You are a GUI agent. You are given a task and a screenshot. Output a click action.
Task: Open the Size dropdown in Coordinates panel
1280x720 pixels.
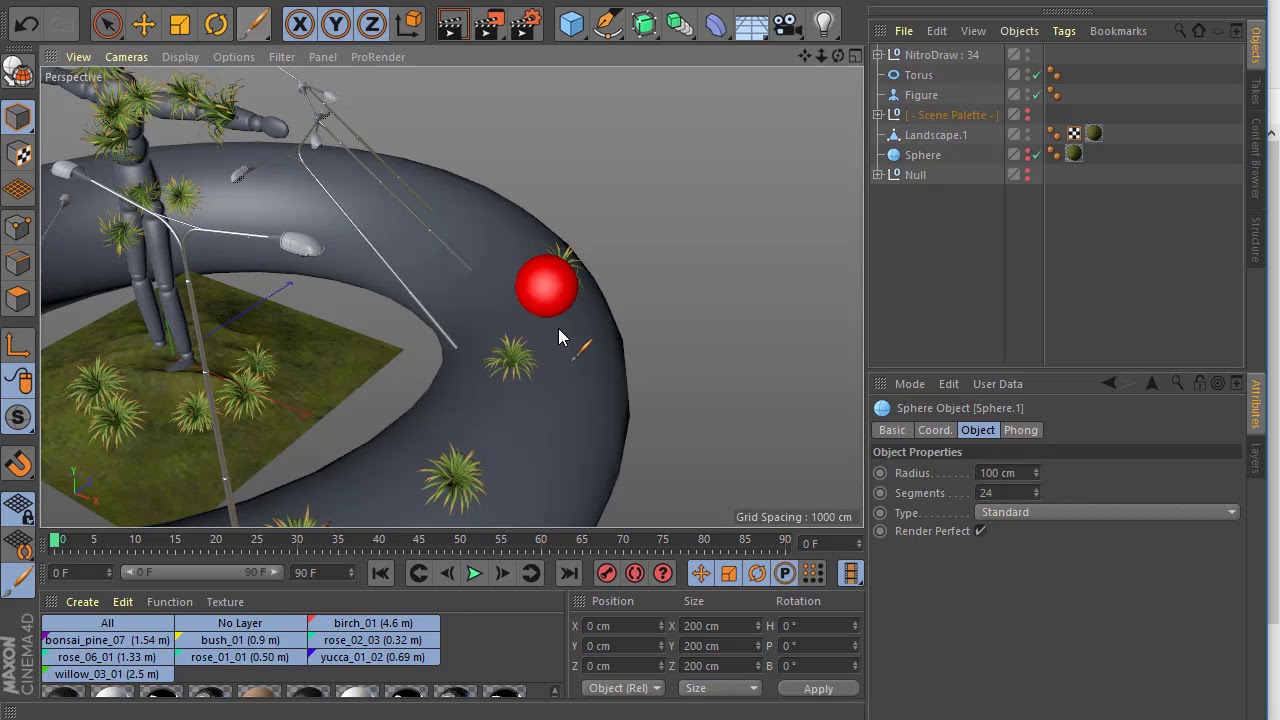click(719, 688)
